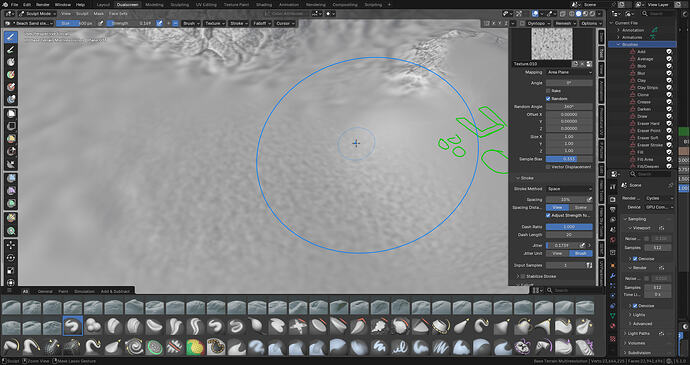Click the asset shelf search field
The width and height of the screenshot is (690, 365).
pyautogui.click(x=574, y=291)
